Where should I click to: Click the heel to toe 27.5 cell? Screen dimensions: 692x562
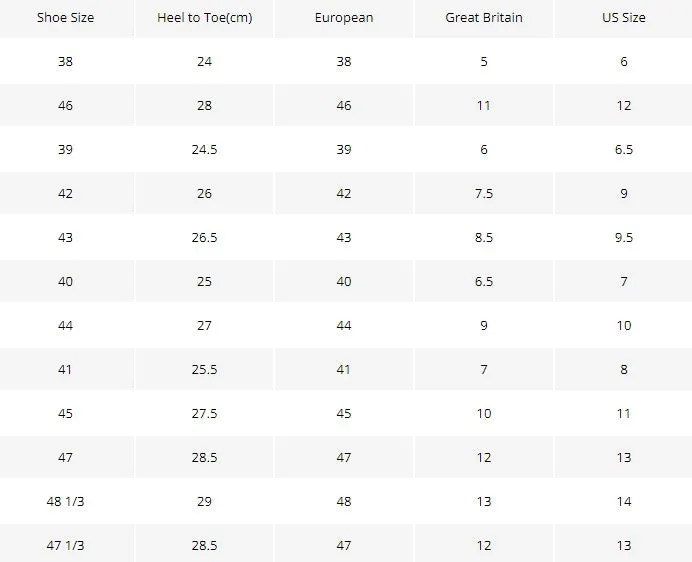point(204,414)
